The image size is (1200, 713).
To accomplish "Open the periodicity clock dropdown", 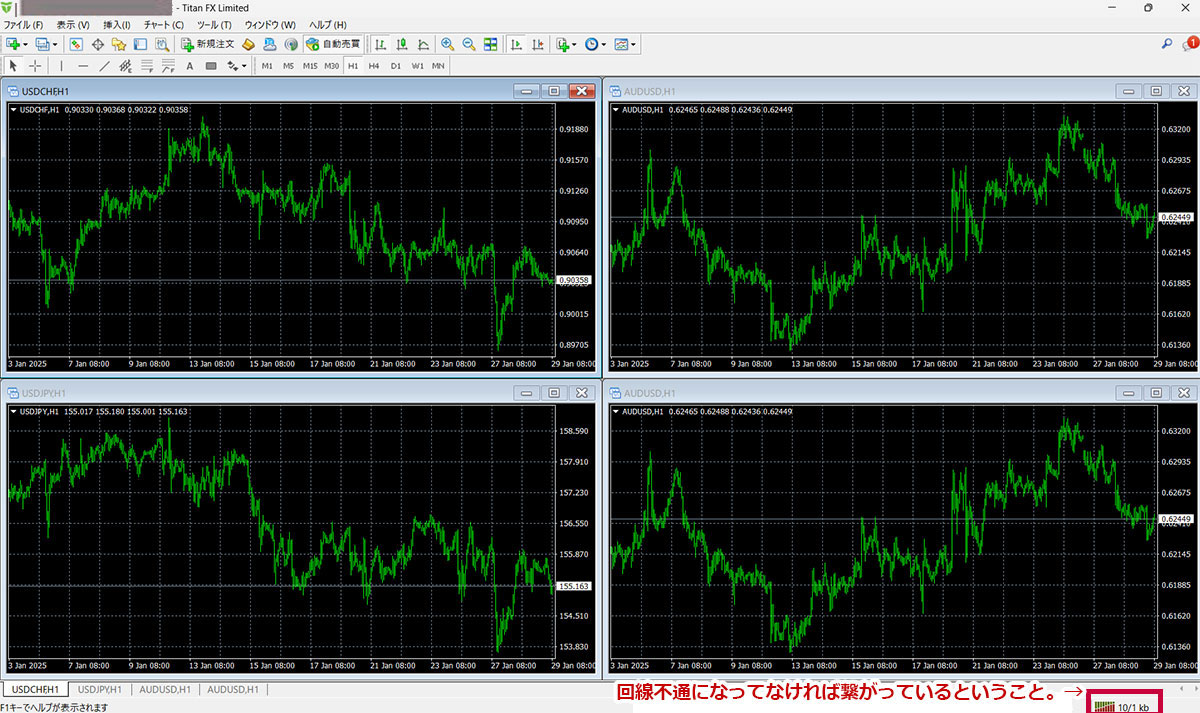I will coord(604,44).
